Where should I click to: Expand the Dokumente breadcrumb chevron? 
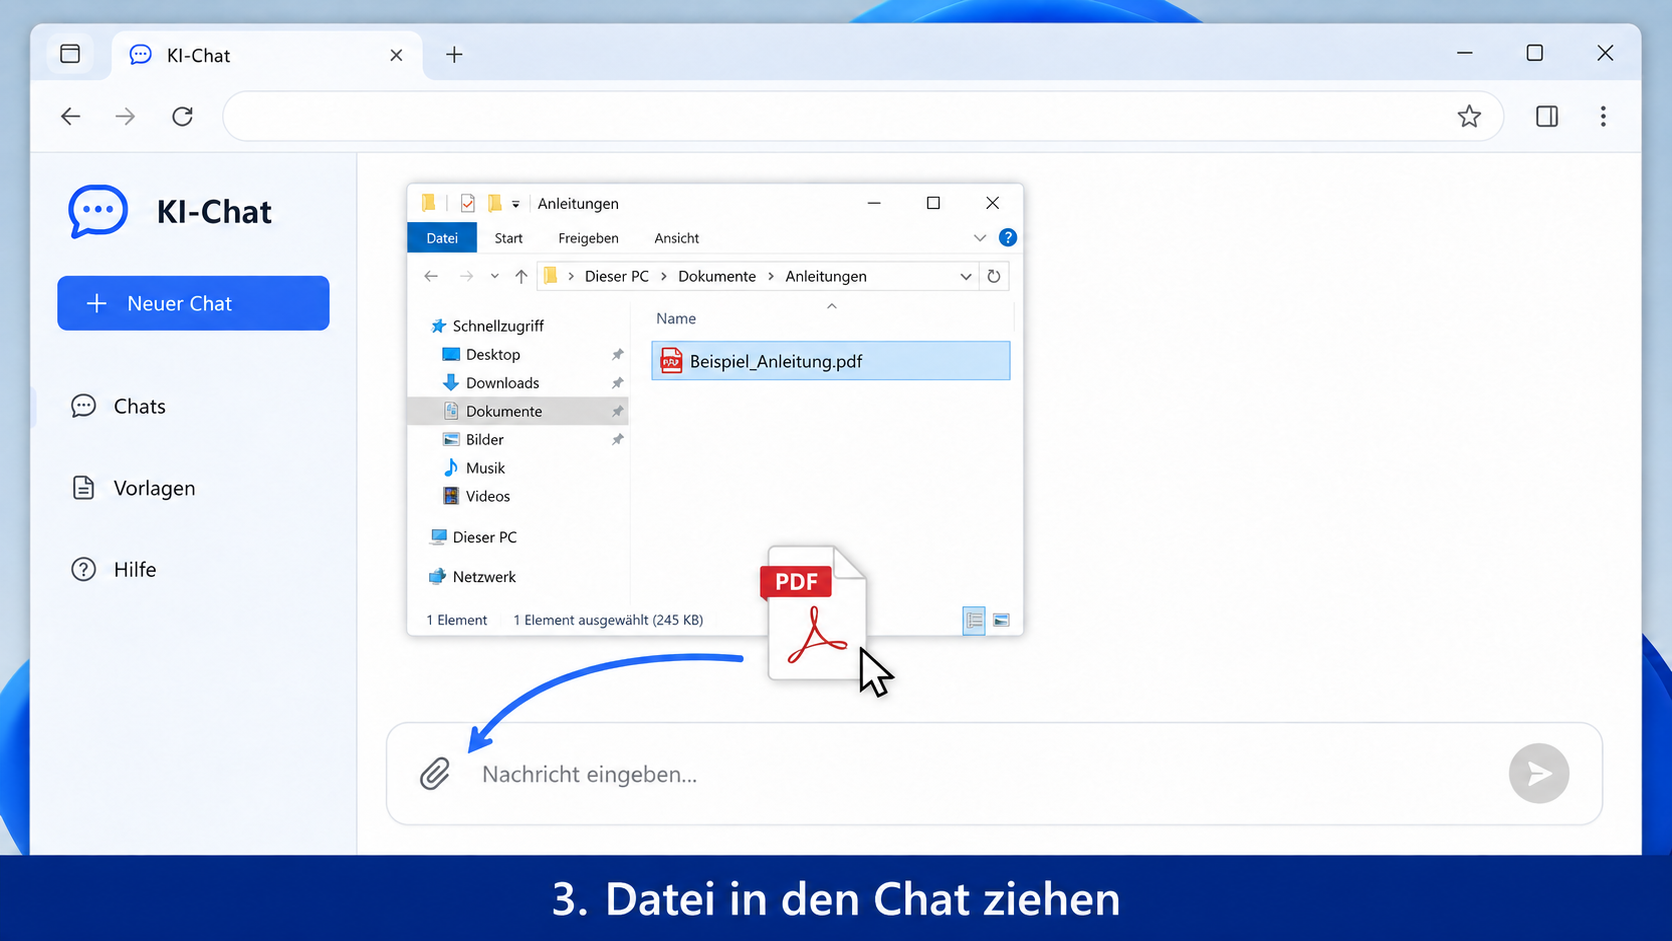pos(771,276)
